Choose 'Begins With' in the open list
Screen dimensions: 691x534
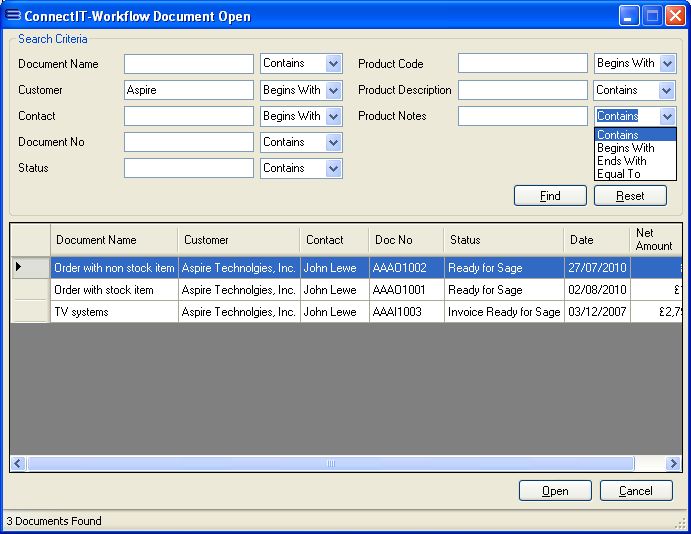635,148
